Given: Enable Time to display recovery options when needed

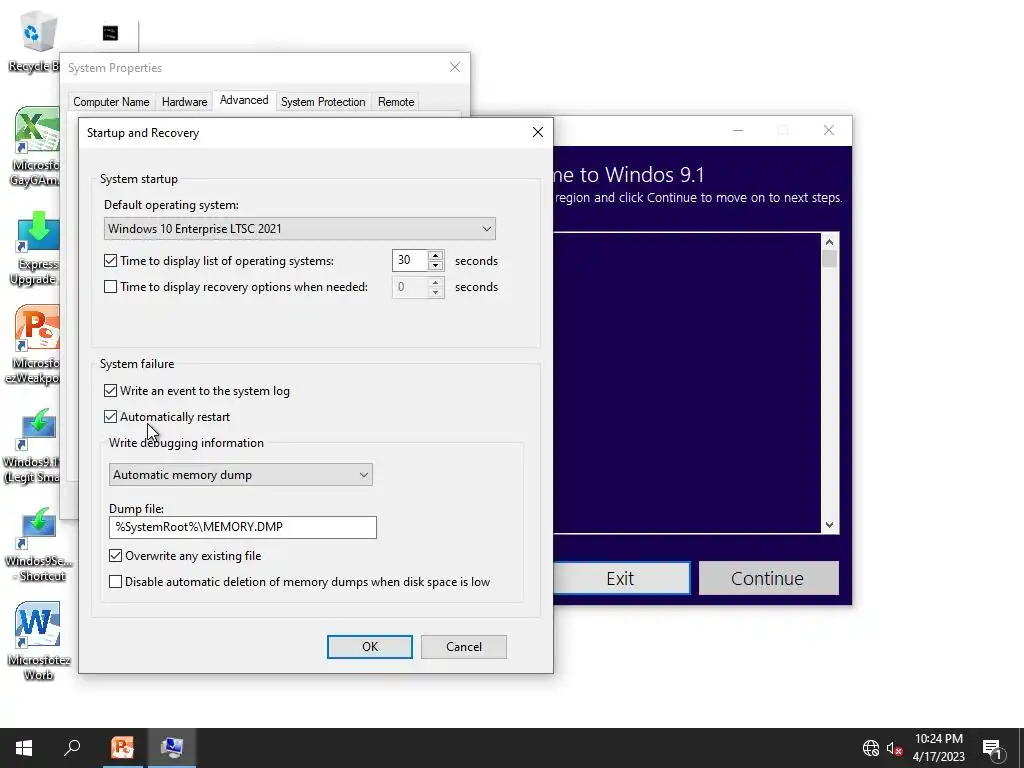Looking at the screenshot, I should click(x=110, y=287).
